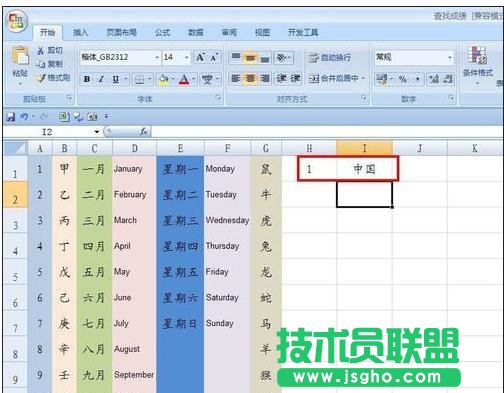504x393 pixels.
Task: Activate the Format Painter 格式刷
Action: tap(53, 78)
